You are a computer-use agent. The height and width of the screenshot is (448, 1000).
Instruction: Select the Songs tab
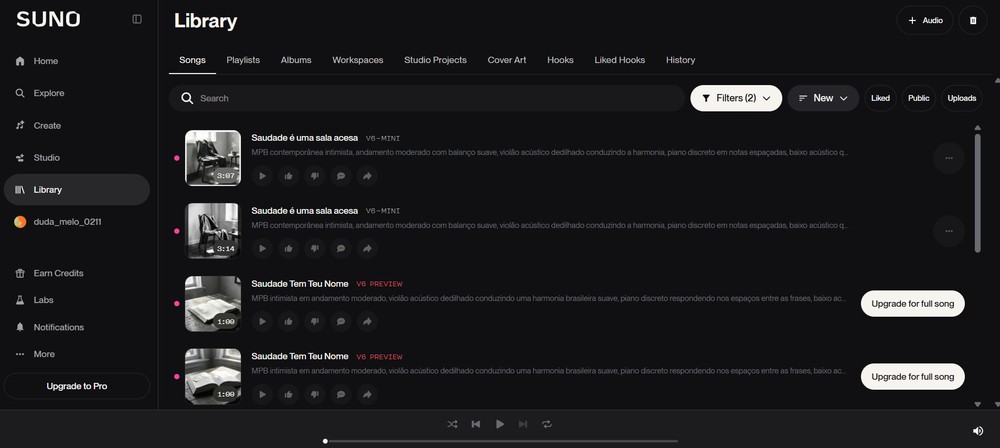(192, 60)
